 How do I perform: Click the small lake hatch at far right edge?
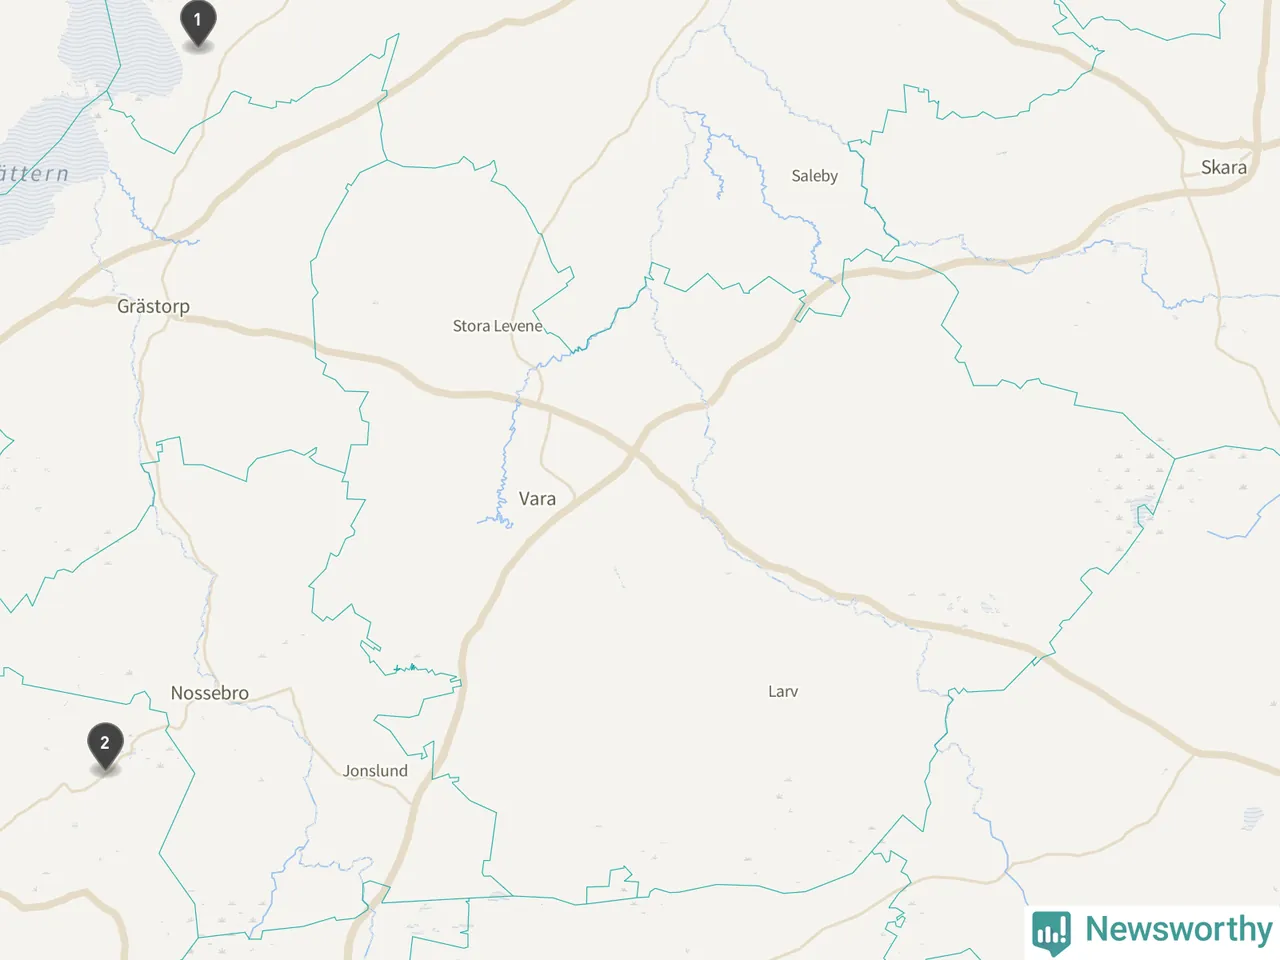1253,818
